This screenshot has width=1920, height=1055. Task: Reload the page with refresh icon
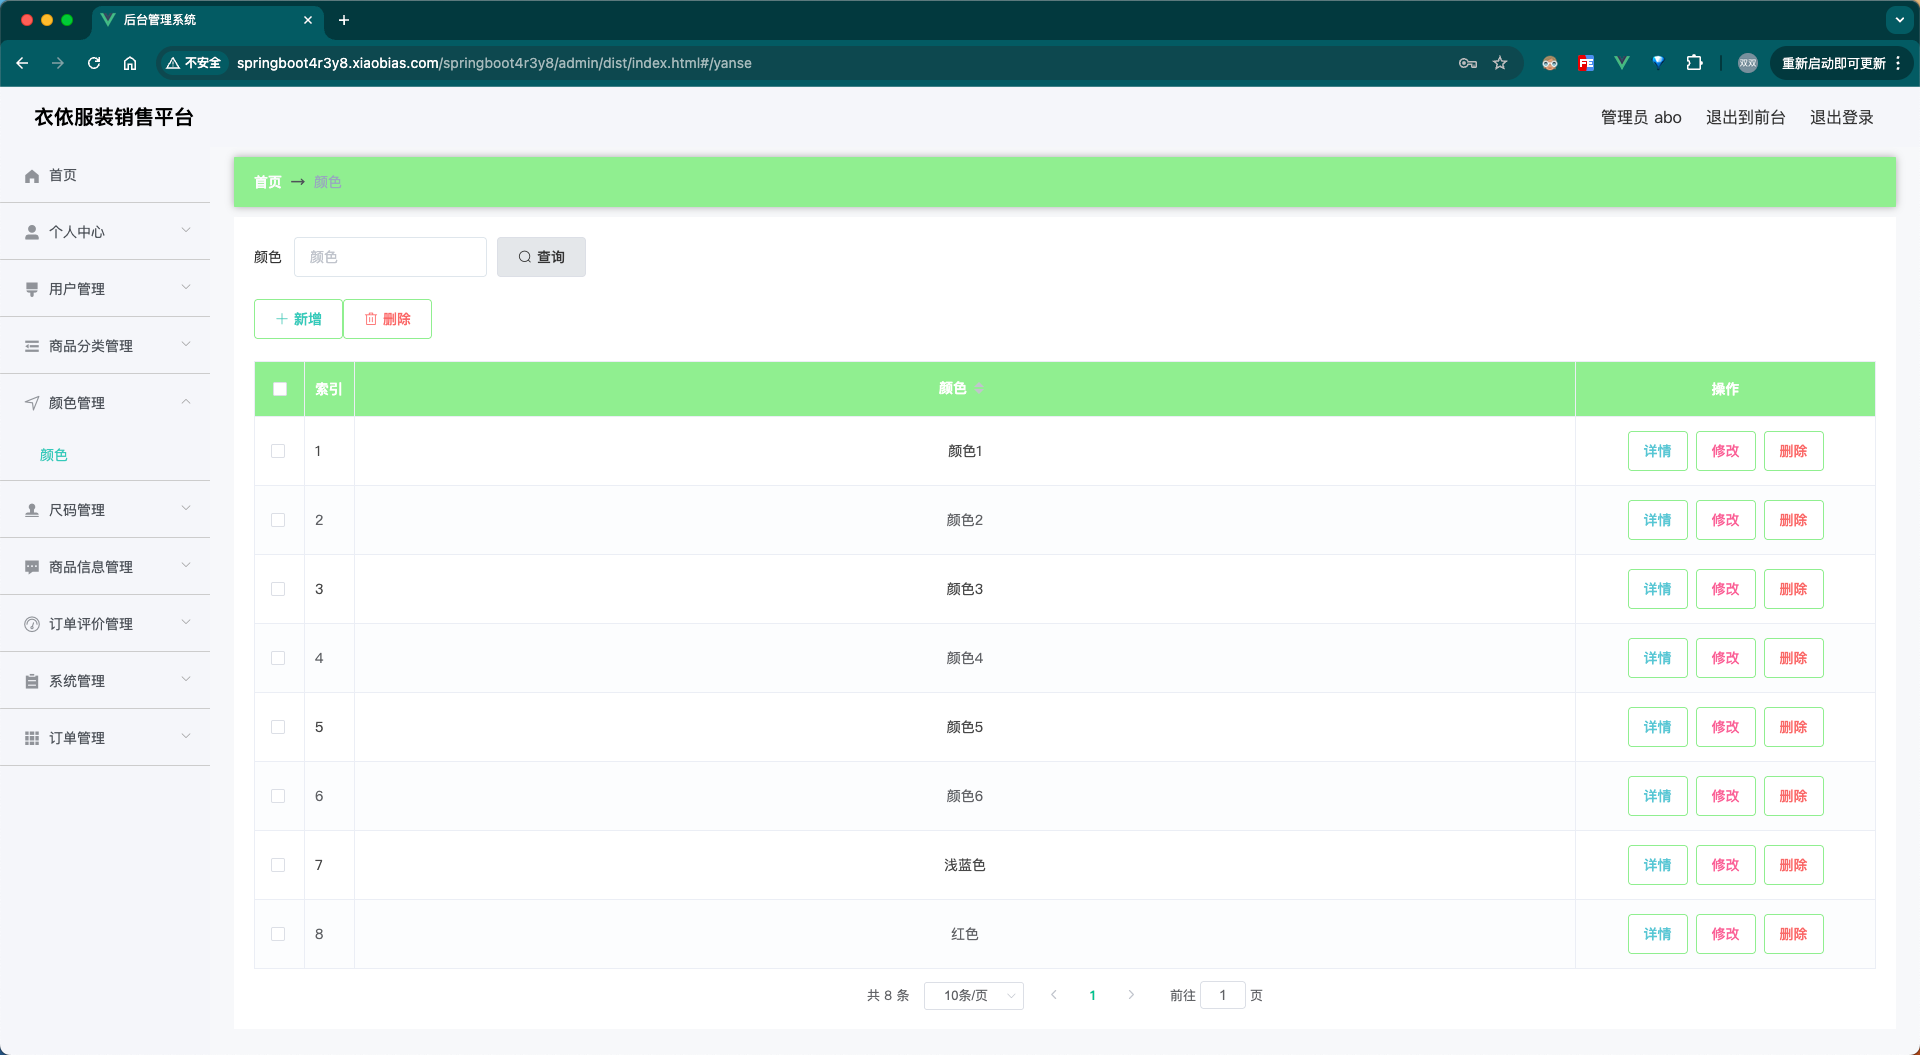[94, 63]
